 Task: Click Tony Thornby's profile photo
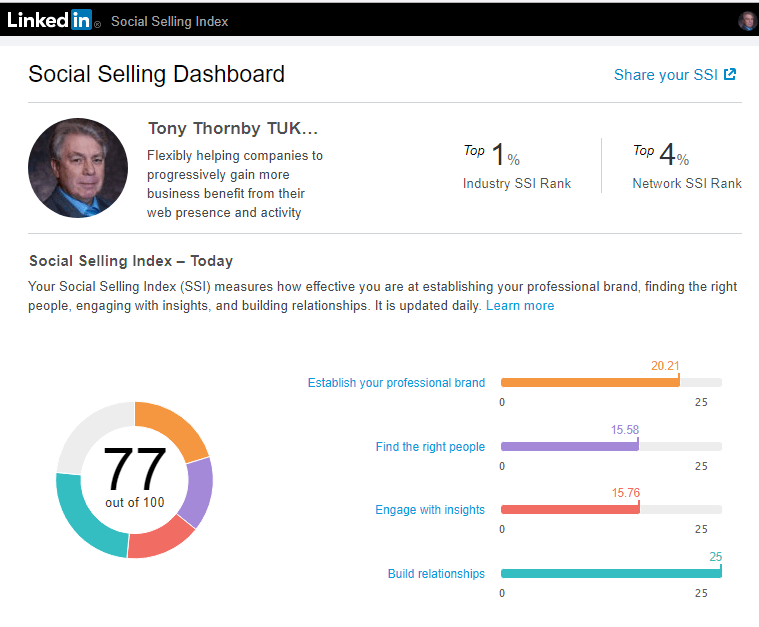click(x=78, y=168)
